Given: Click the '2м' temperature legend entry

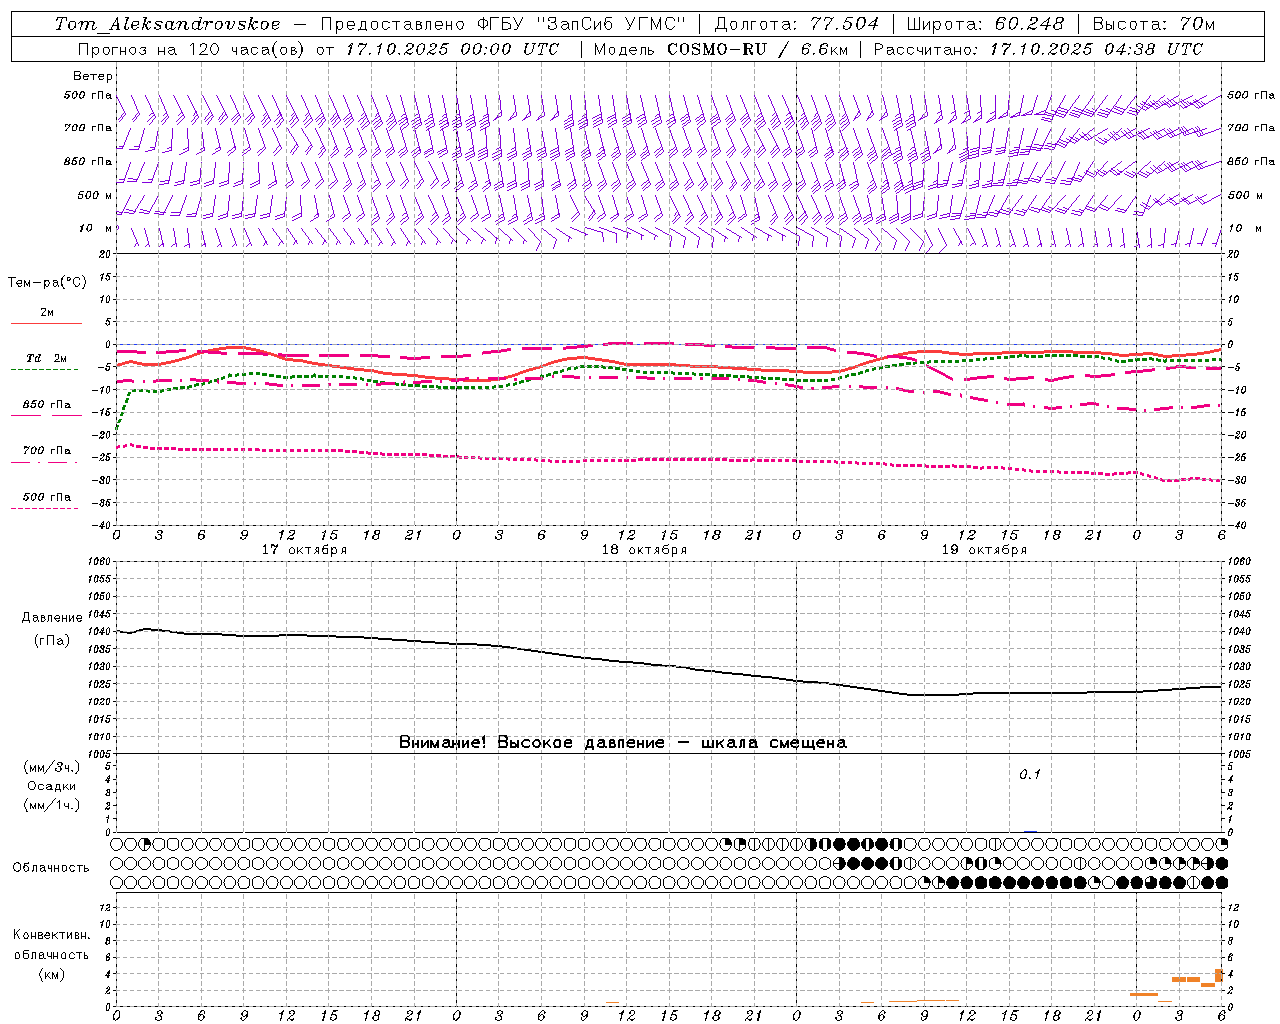Looking at the screenshot, I should tap(47, 313).
